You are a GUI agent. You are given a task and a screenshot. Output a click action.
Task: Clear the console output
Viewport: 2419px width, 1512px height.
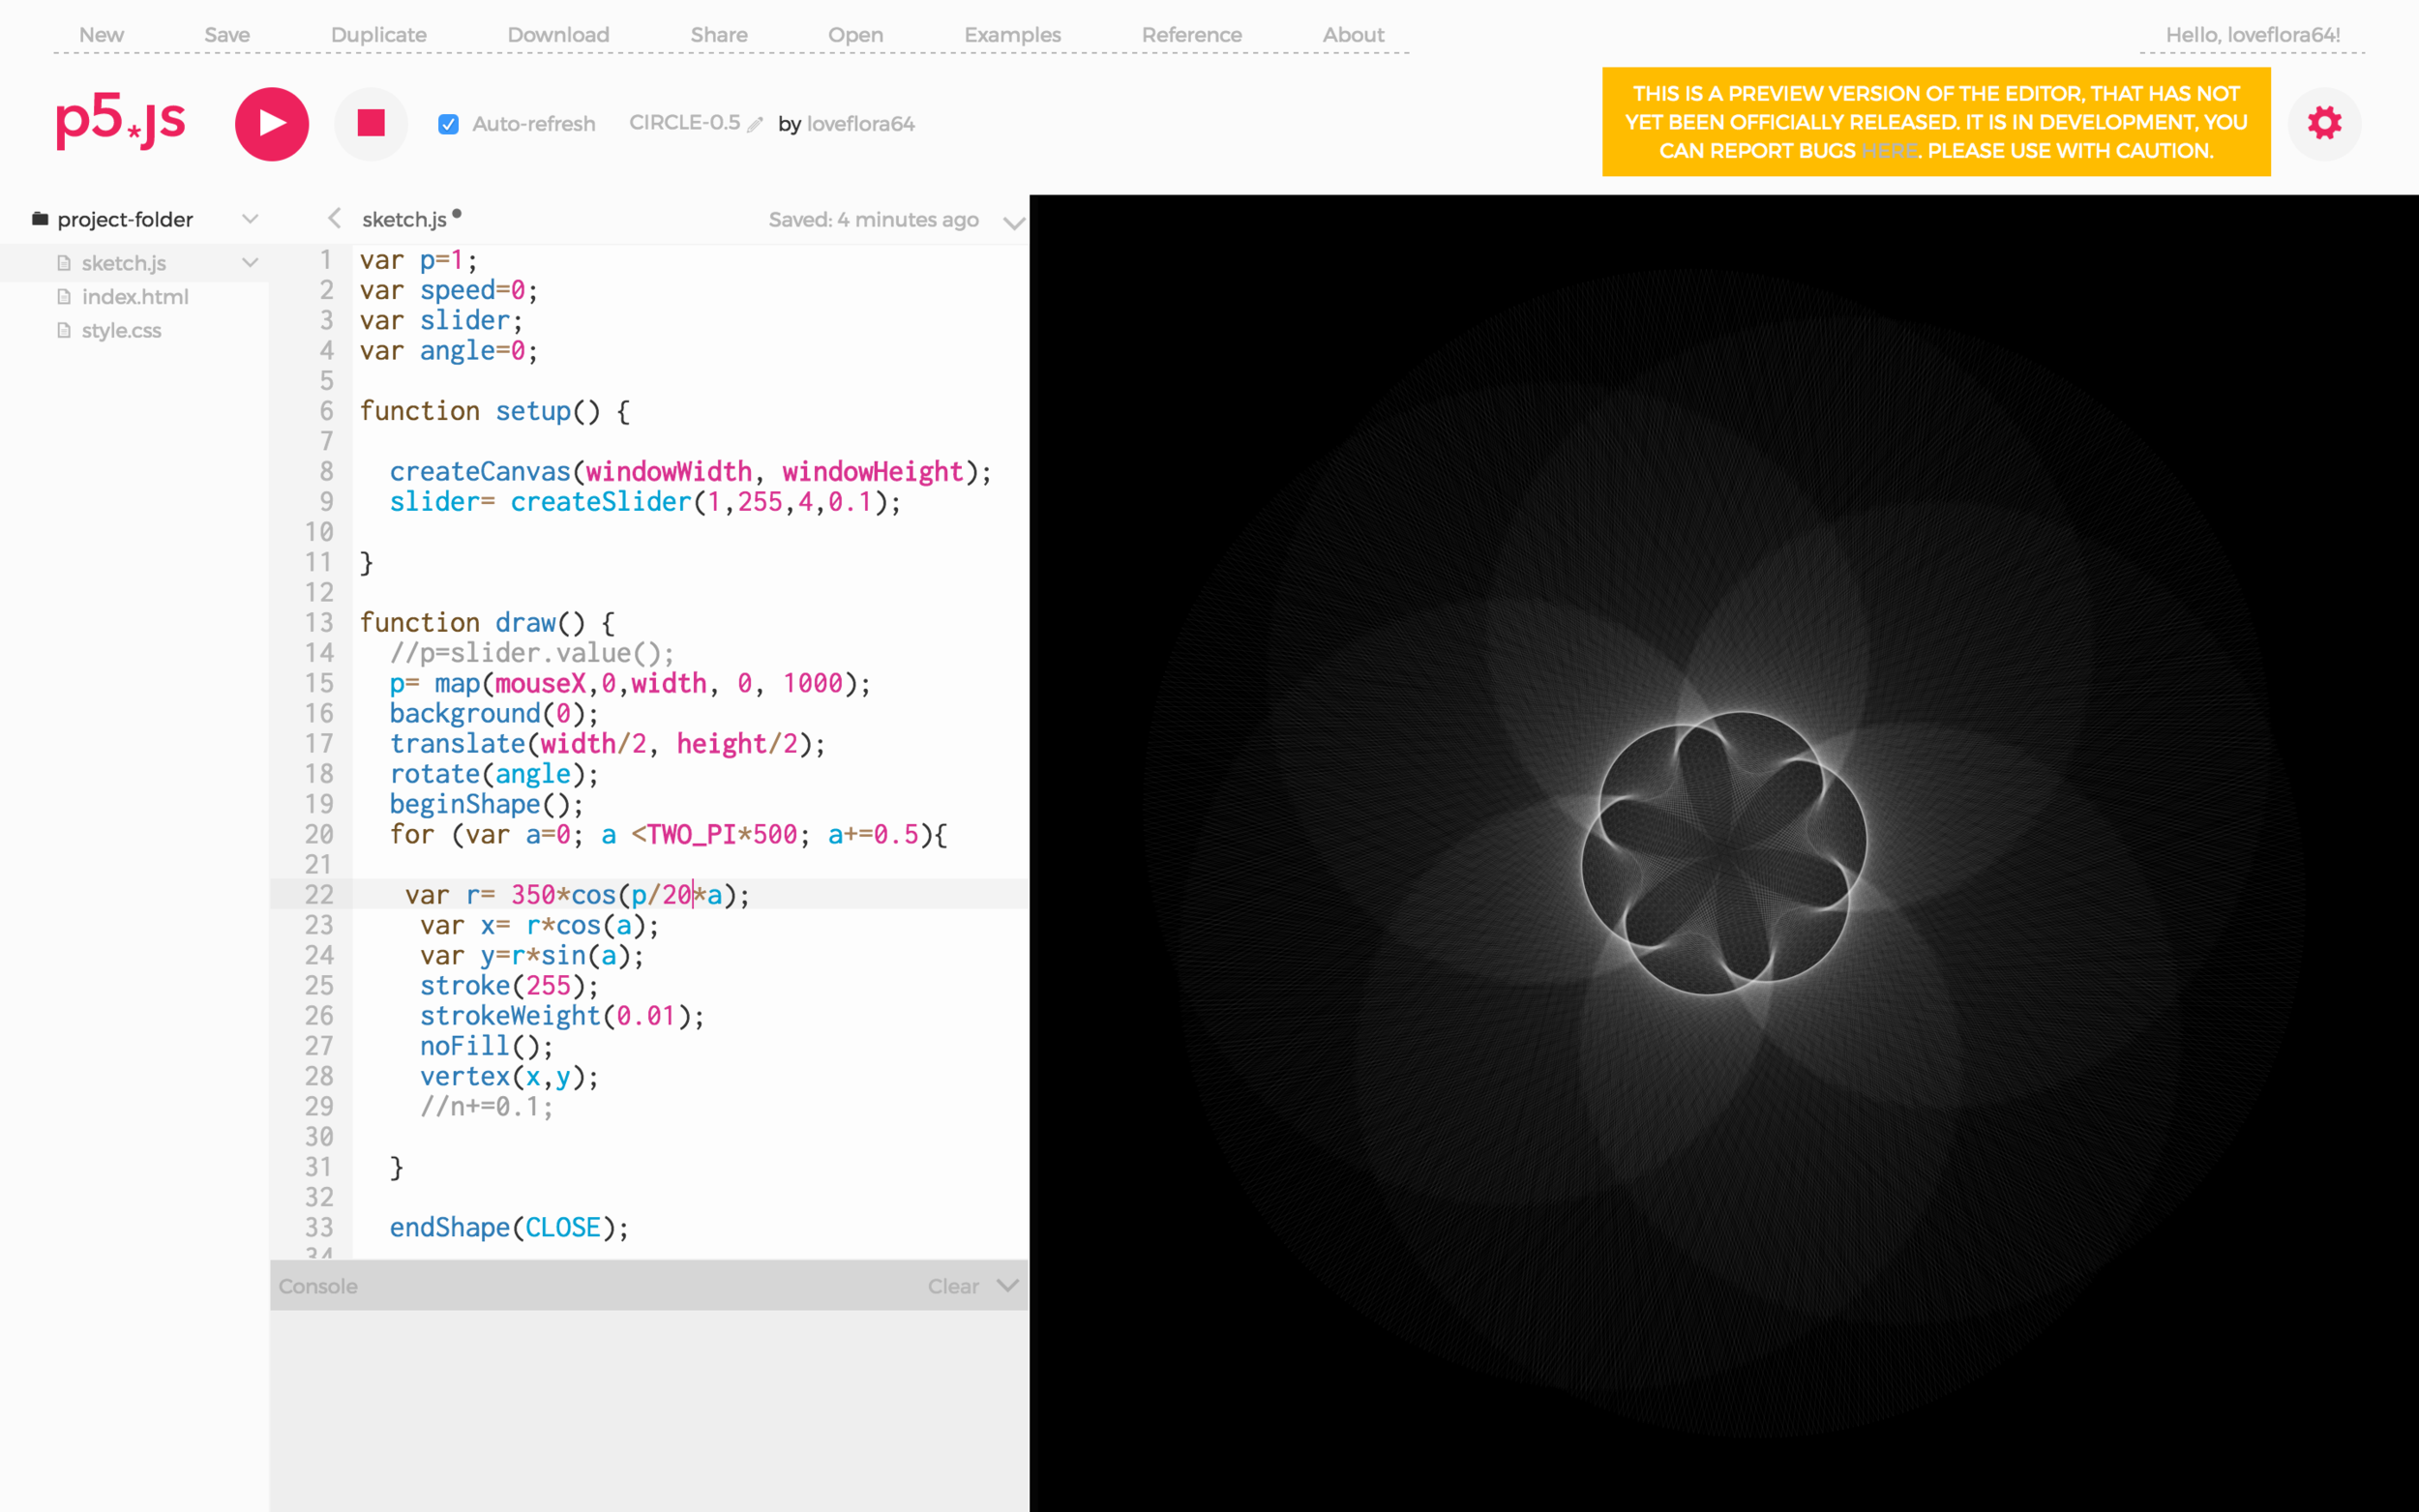click(x=952, y=1286)
